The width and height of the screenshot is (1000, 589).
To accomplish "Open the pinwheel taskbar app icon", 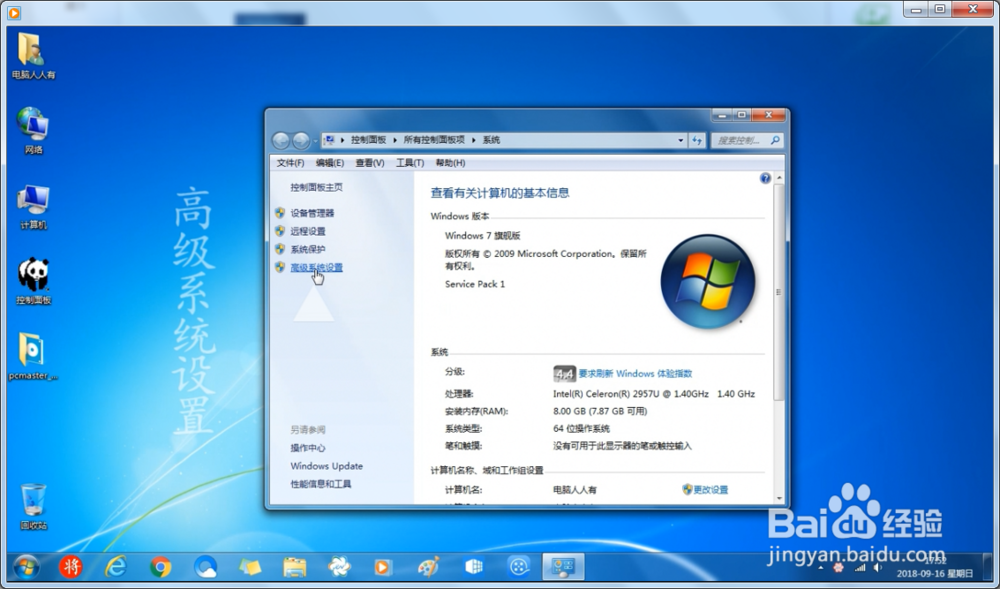I will click(x=339, y=566).
